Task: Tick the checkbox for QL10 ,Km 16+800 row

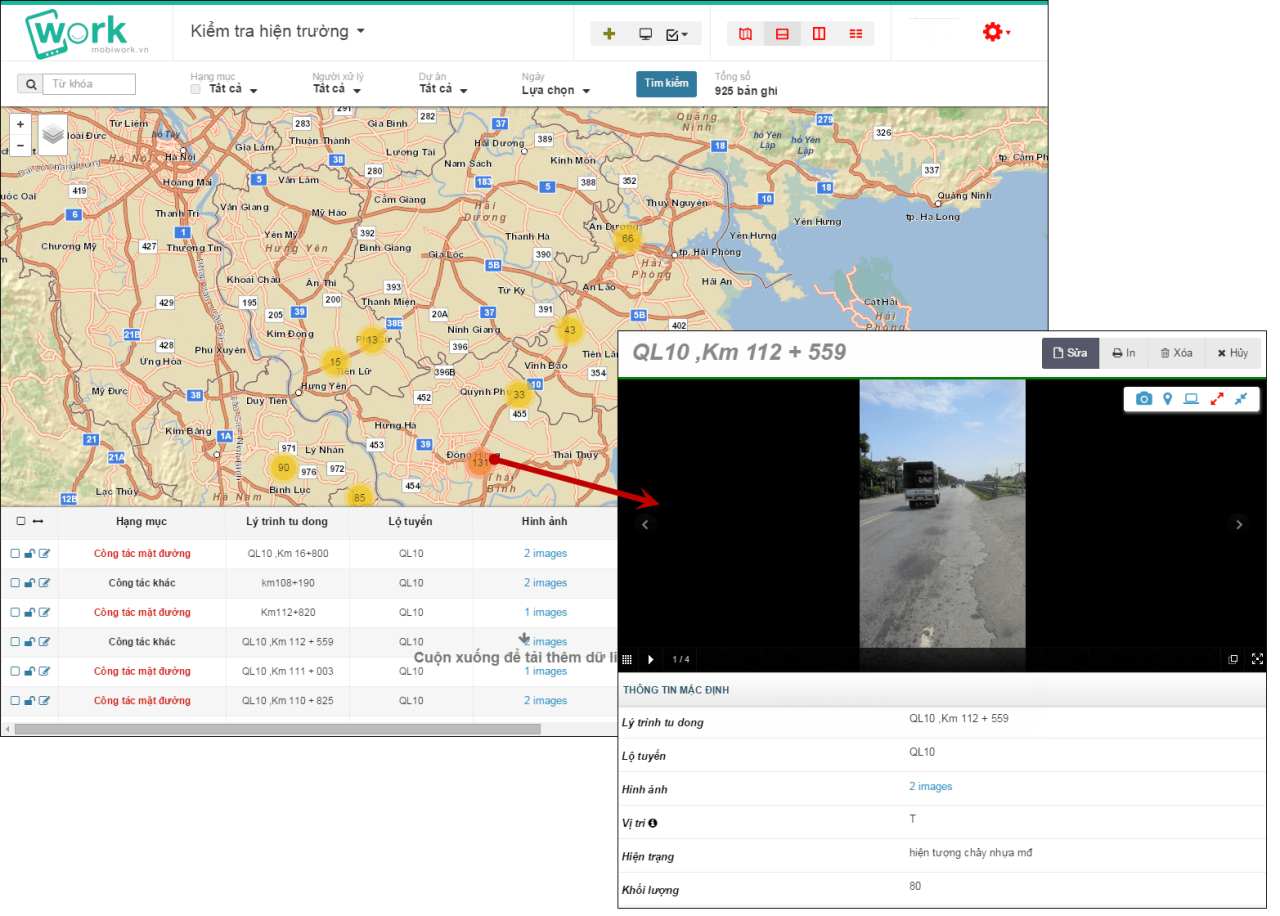Action: (x=15, y=553)
